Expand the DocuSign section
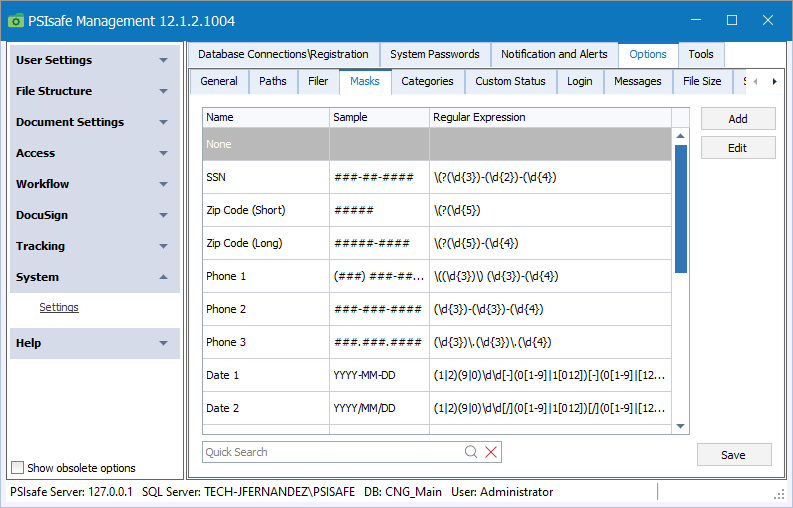This screenshot has width=793, height=508. (95, 215)
